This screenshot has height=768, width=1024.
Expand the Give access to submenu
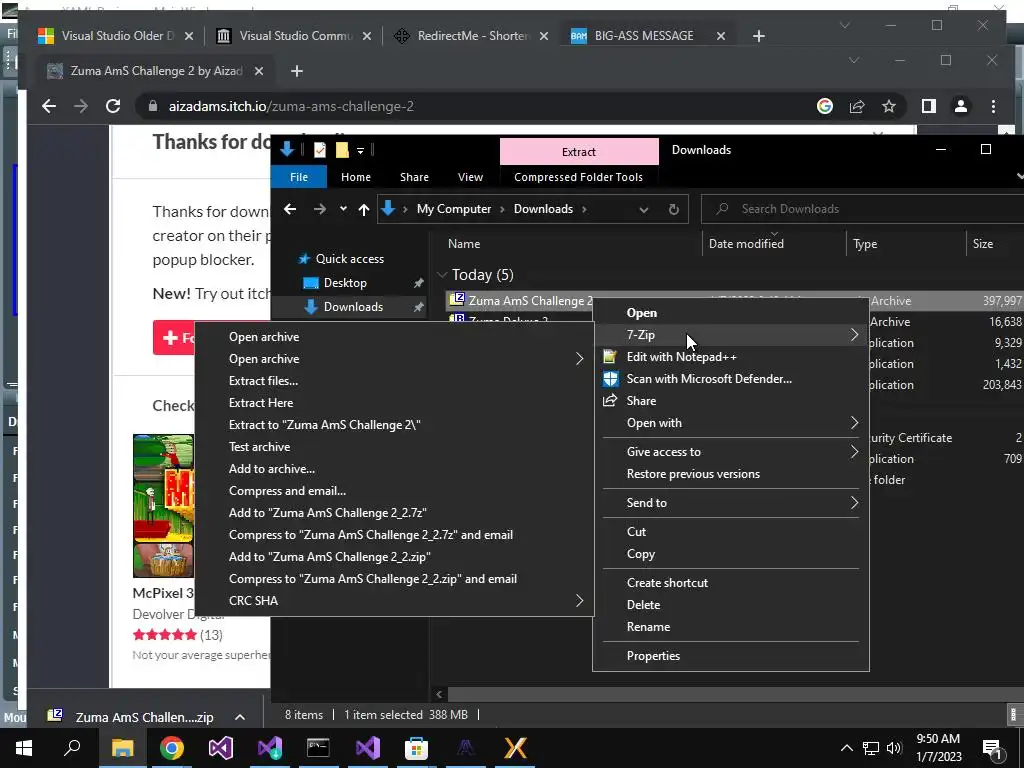(x=731, y=452)
